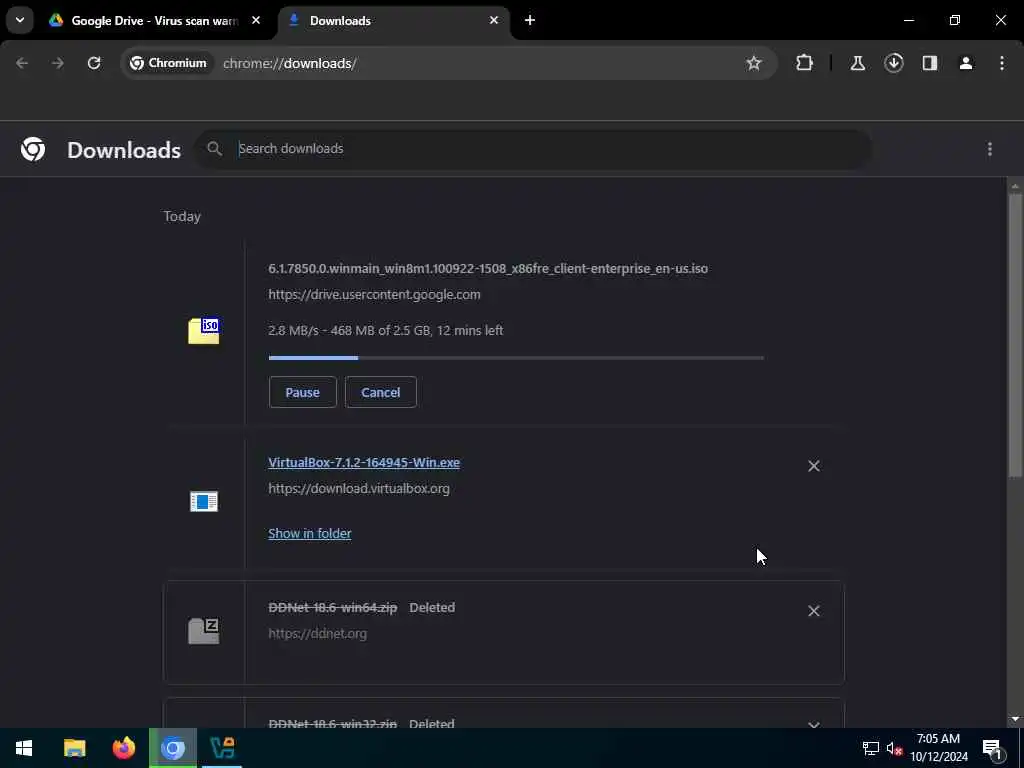Click the DDNet win64 zip file icon
Image resolution: width=1024 pixels, height=768 pixels.
204,631
